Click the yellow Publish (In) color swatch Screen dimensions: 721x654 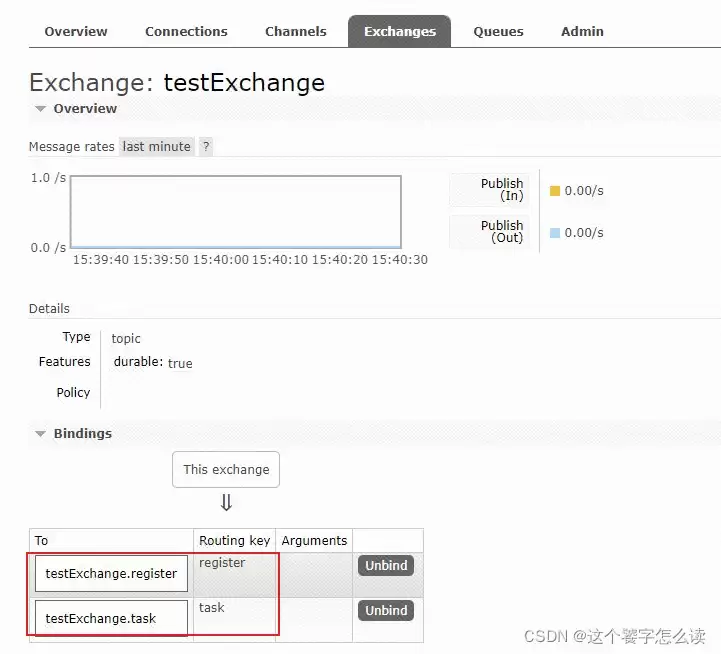tap(555, 190)
